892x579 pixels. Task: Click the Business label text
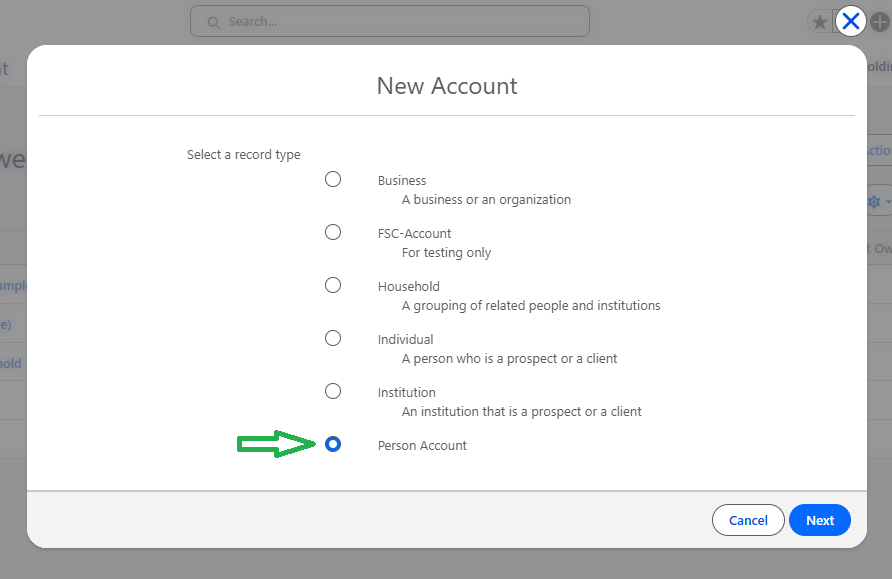(x=402, y=180)
